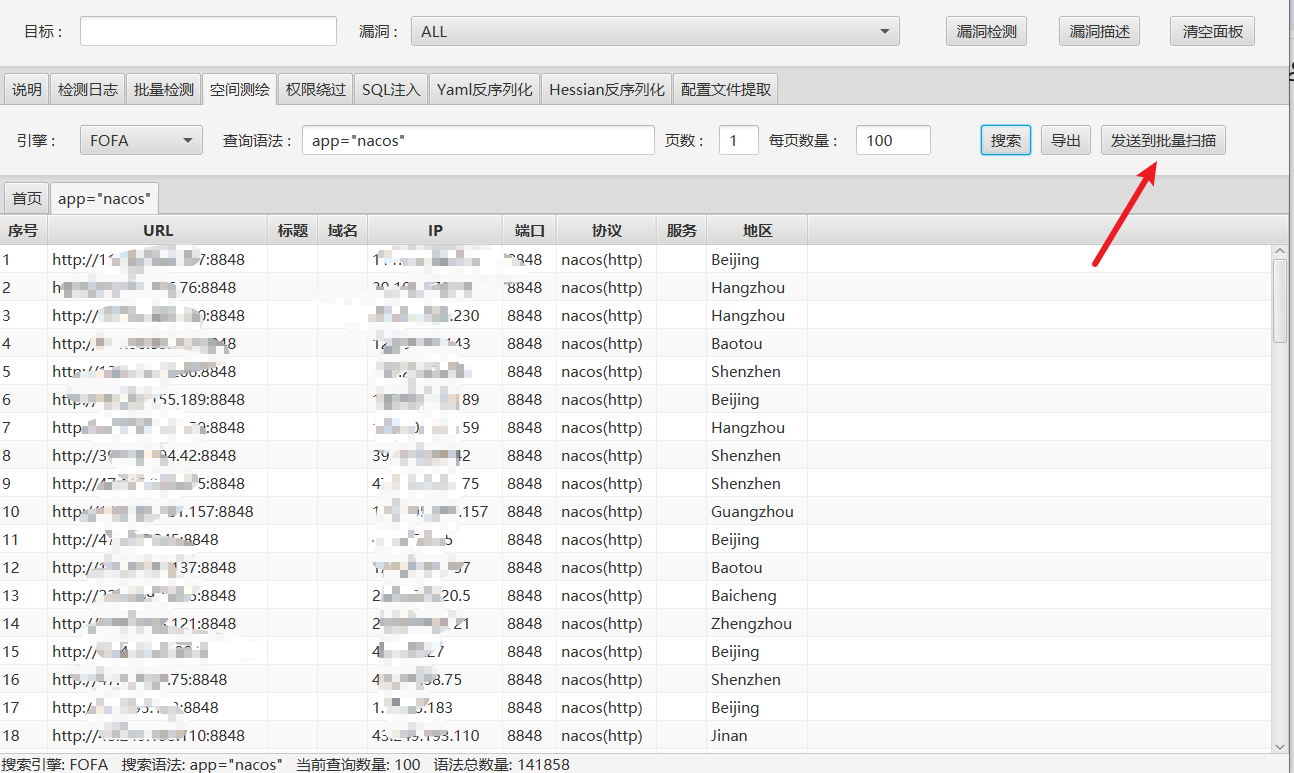Open the 引擎 FOFA engine dropdown
Image resolution: width=1294 pixels, height=773 pixels.
point(140,140)
